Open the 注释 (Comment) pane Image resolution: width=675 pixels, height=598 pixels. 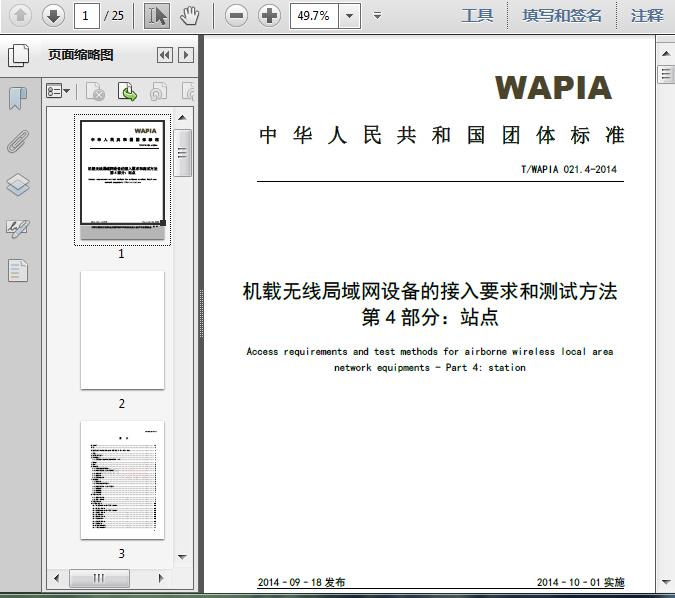point(647,15)
